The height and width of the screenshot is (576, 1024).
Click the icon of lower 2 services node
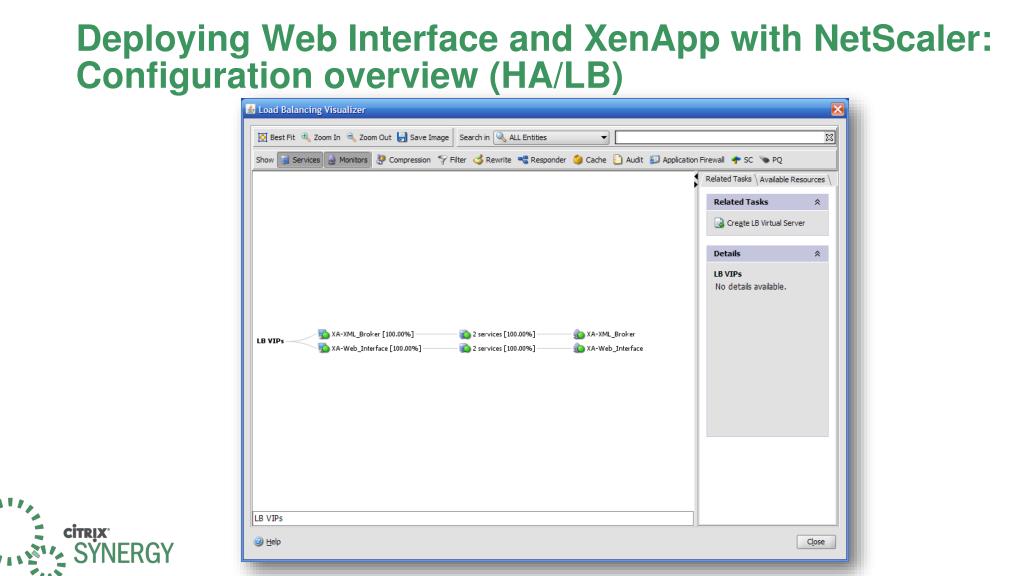(x=465, y=349)
